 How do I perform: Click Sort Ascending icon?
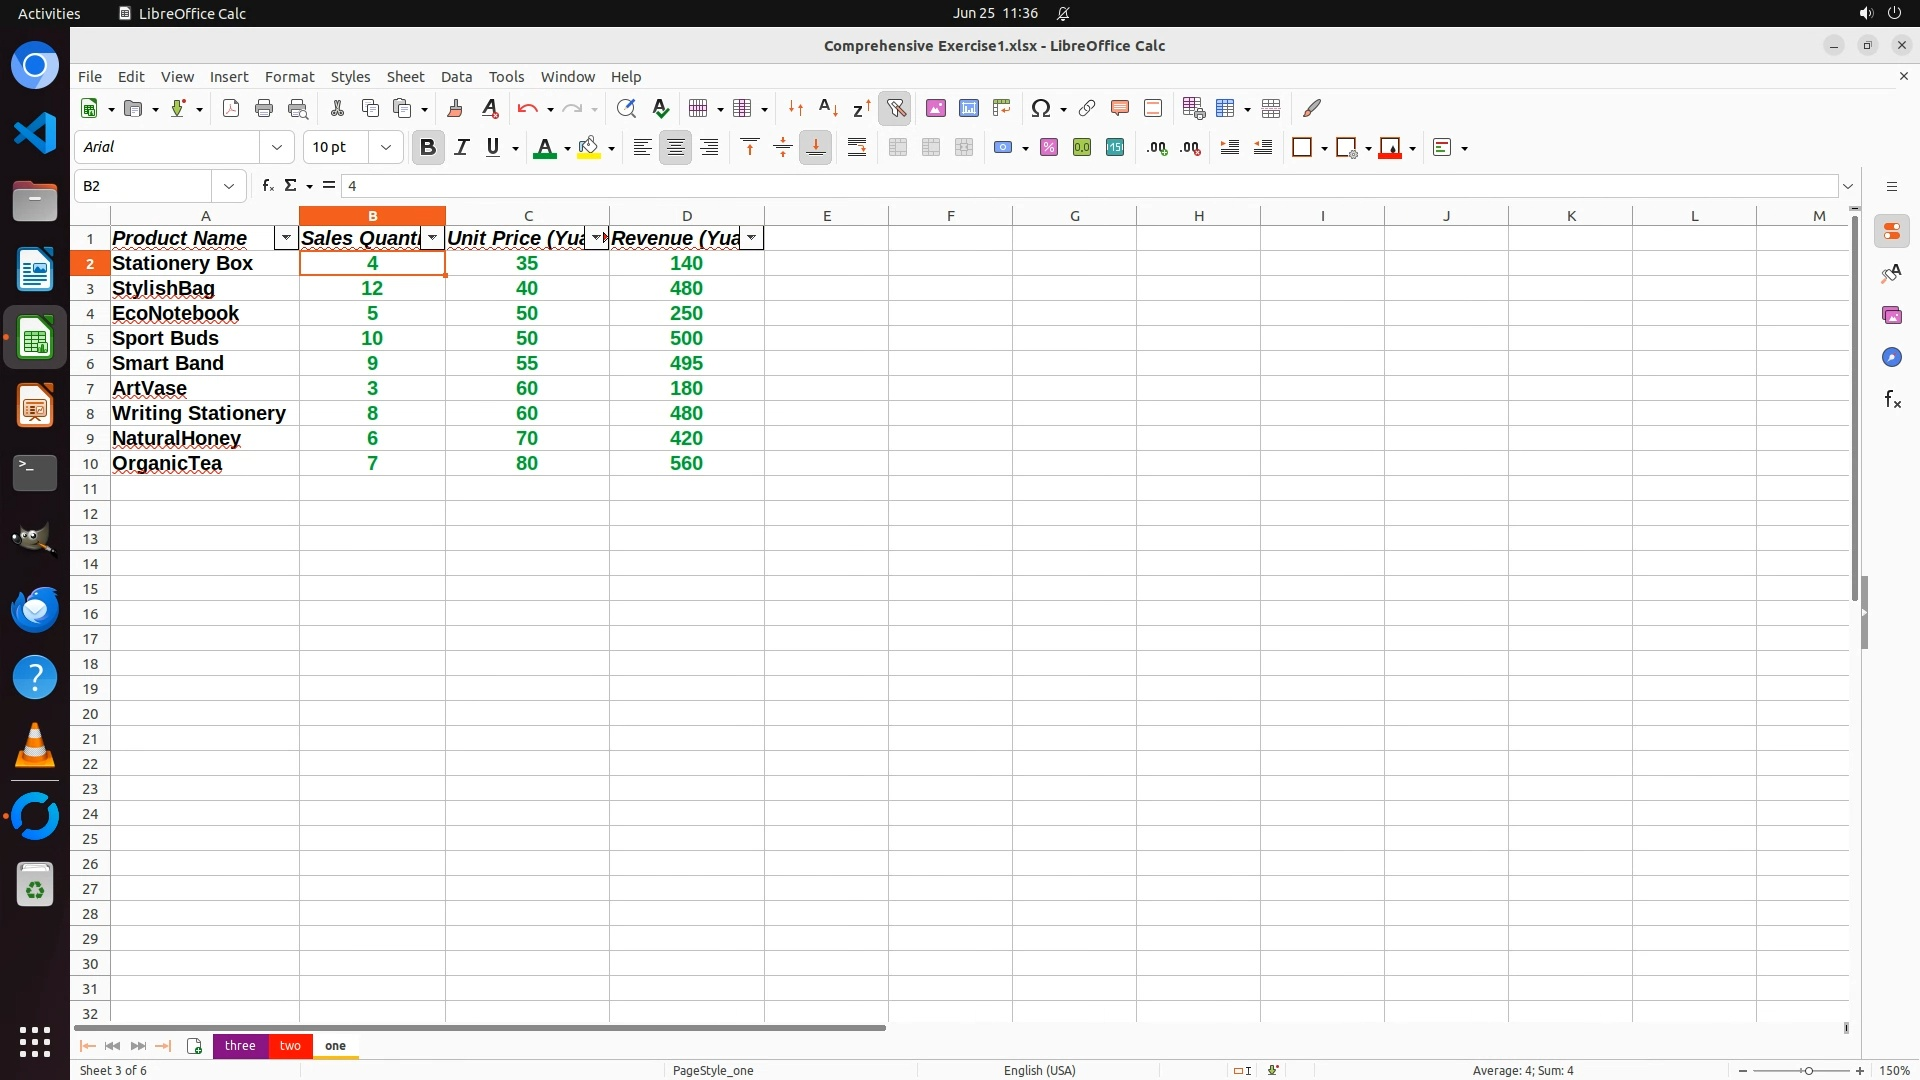coord(828,108)
